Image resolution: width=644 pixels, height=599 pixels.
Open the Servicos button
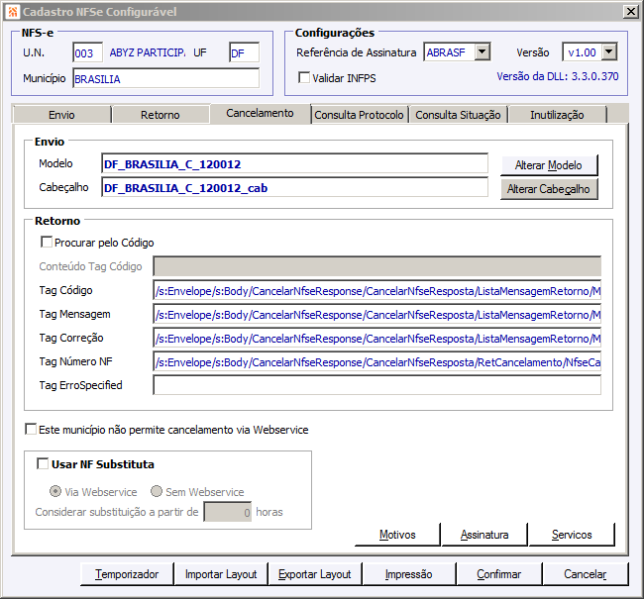572,534
